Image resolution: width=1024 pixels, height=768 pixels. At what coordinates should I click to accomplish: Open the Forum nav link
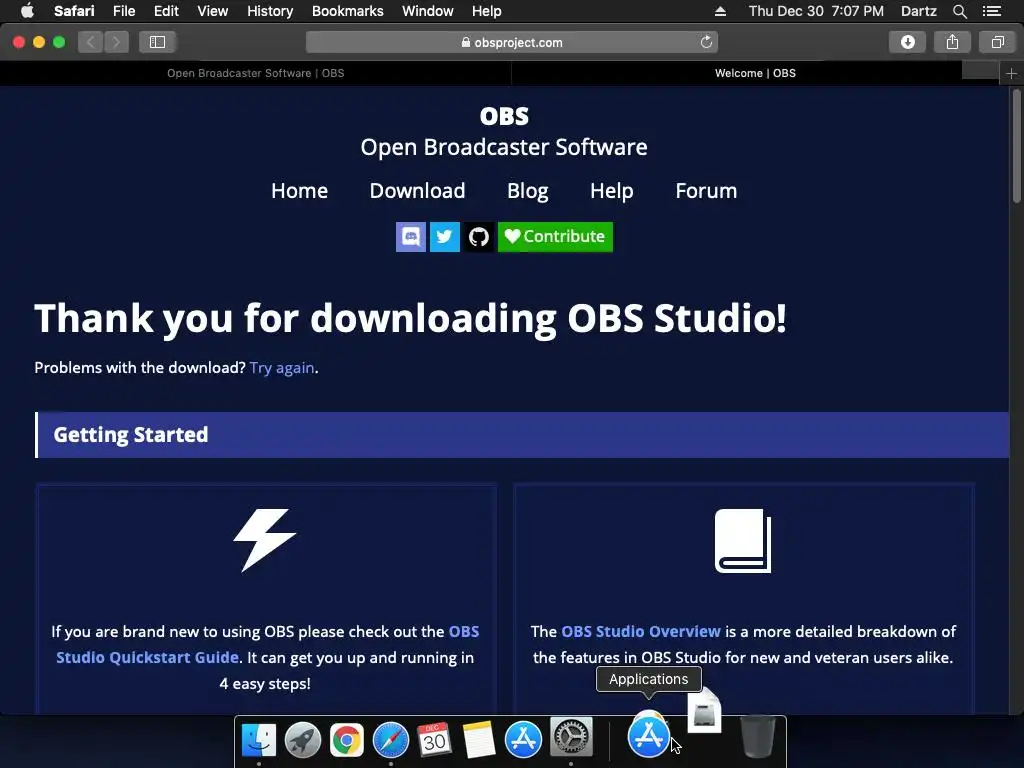(706, 191)
